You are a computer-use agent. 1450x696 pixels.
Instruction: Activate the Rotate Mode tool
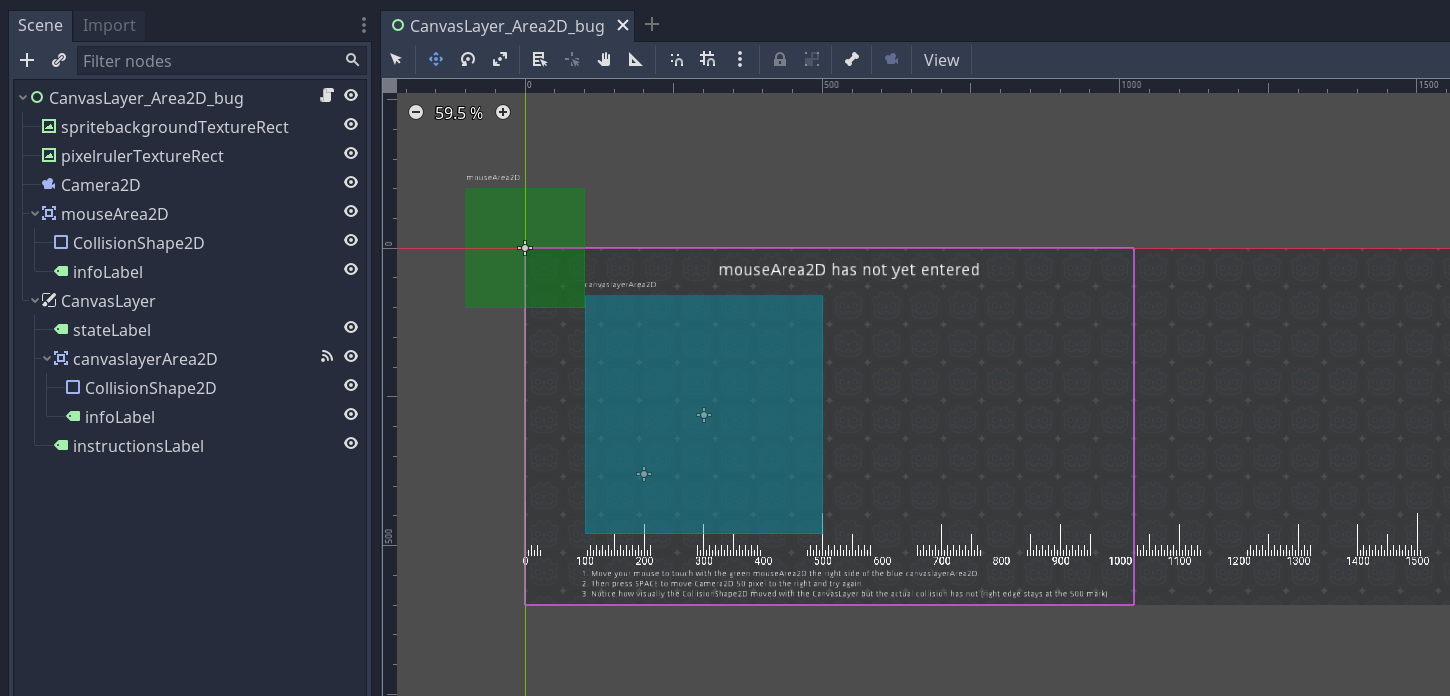click(x=467, y=59)
